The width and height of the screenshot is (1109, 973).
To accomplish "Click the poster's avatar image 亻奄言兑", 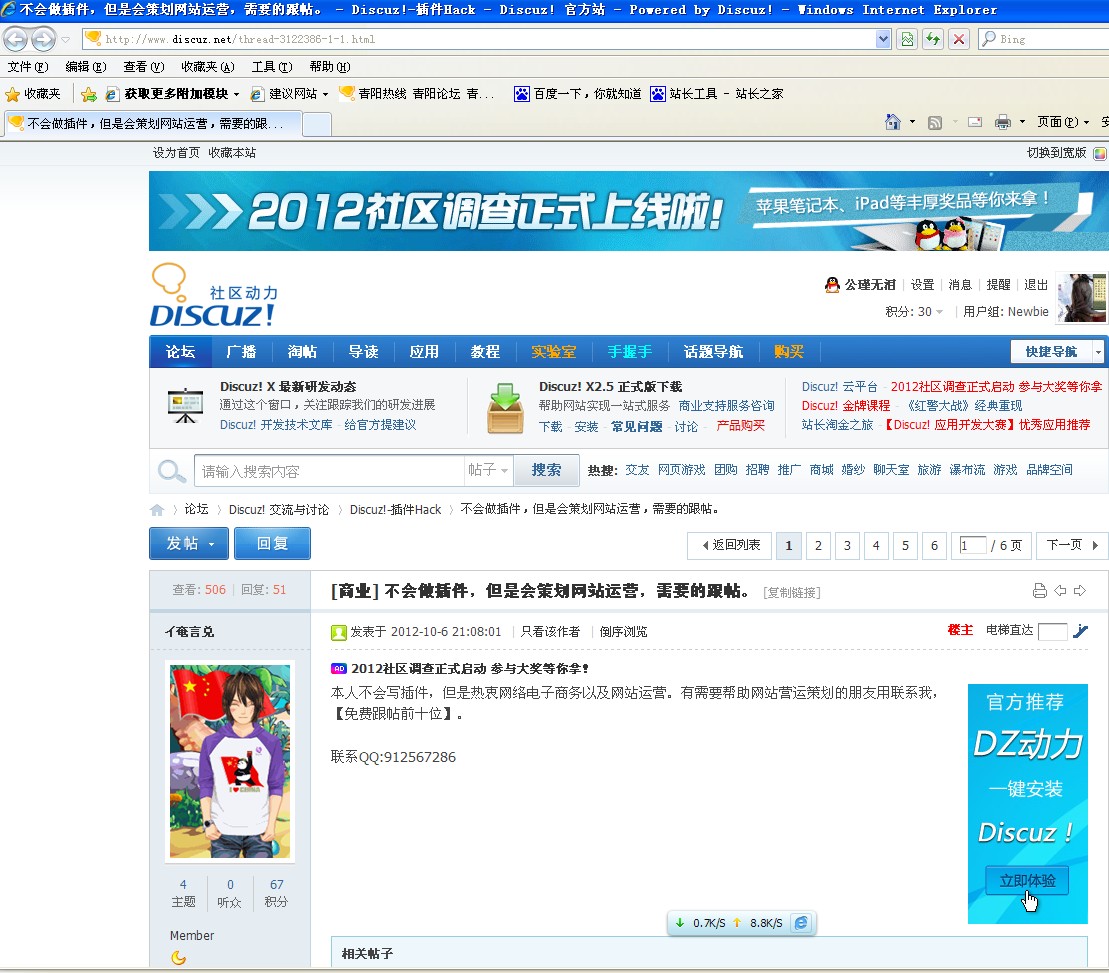I will pos(230,761).
